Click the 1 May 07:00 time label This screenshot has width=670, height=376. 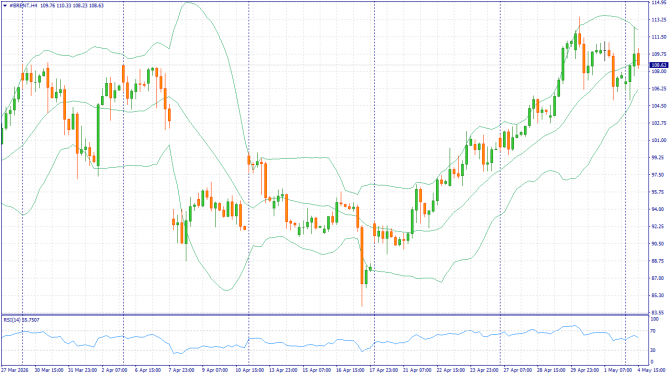click(618, 370)
